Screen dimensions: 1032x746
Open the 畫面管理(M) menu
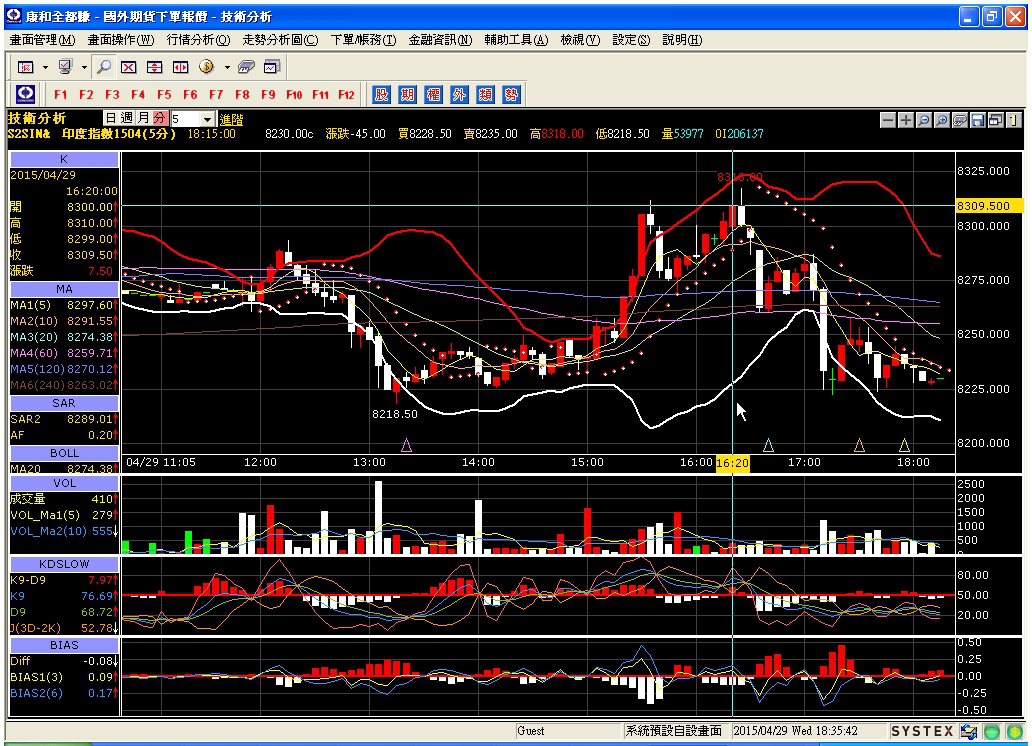[42, 40]
